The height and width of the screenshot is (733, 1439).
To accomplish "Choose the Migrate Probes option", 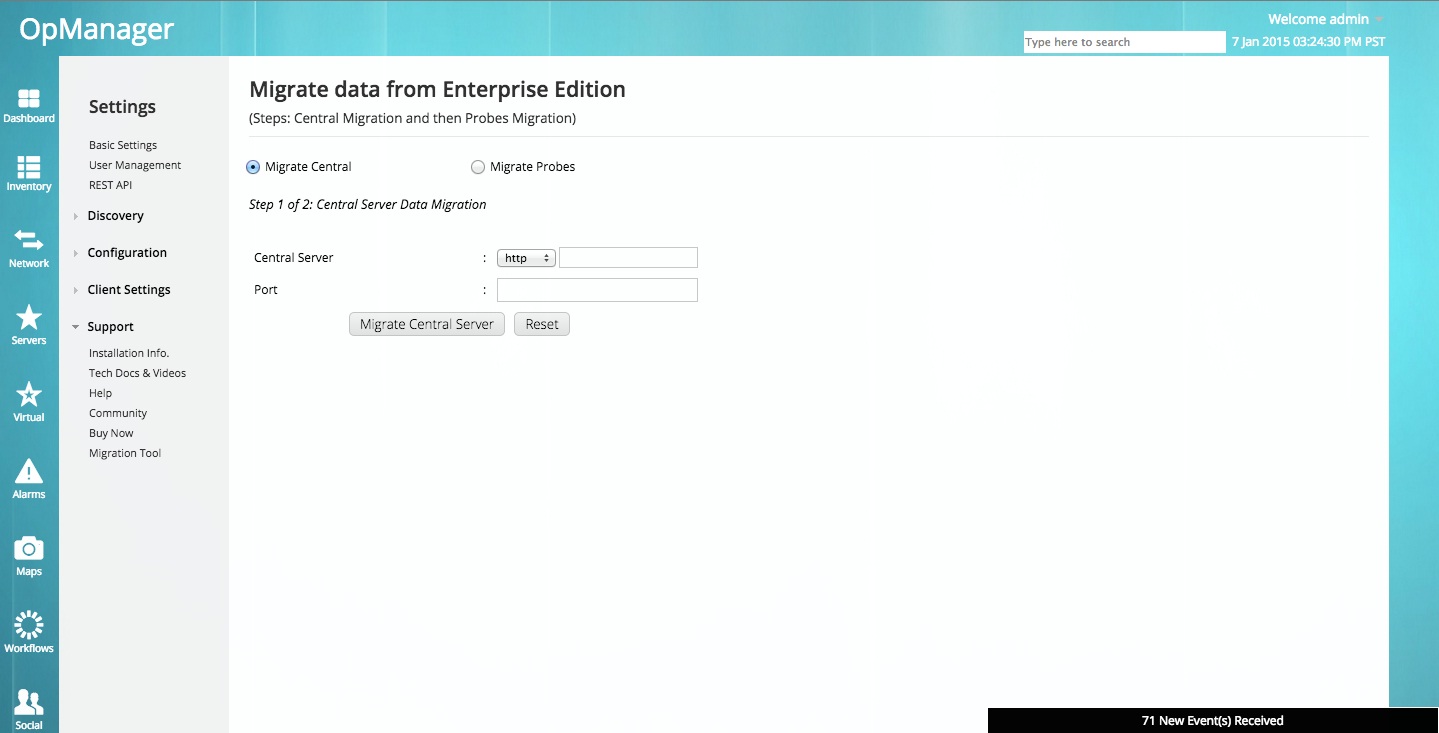I will [477, 167].
